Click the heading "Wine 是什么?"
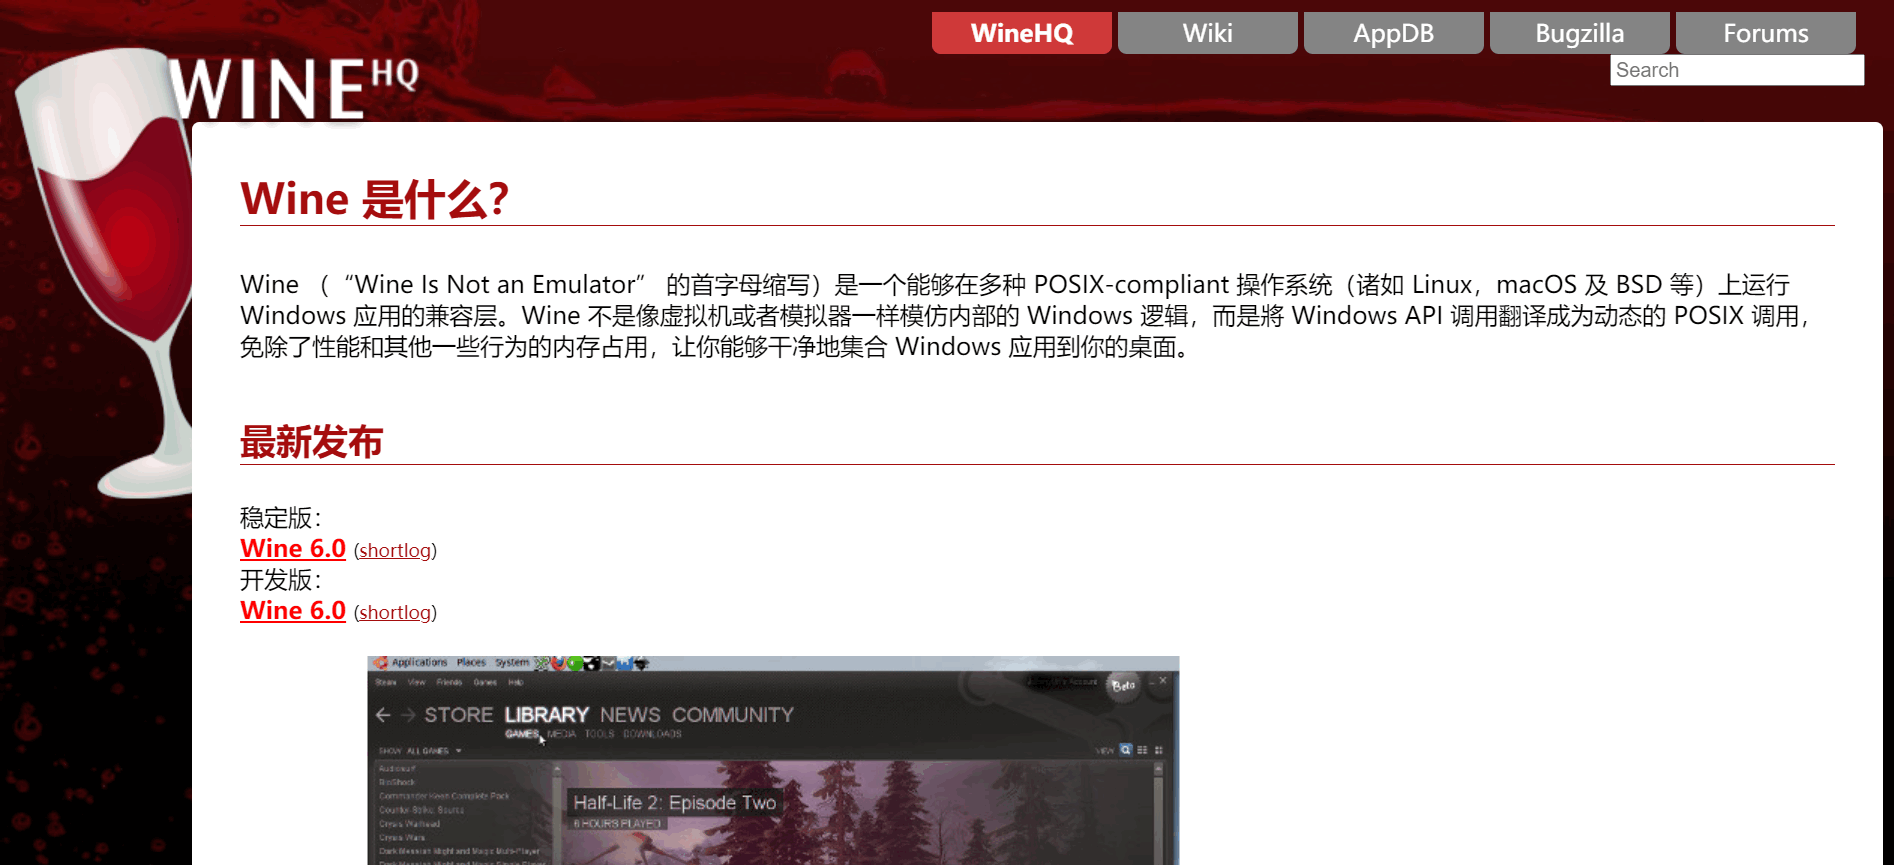The image size is (1894, 865). (375, 199)
